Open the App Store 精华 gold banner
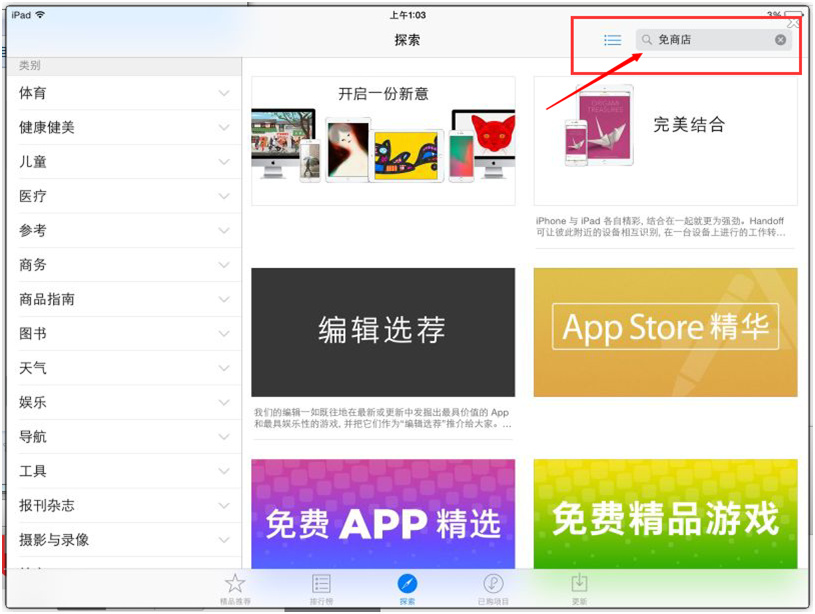This screenshot has height=614, width=815. click(x=665, y=332)
